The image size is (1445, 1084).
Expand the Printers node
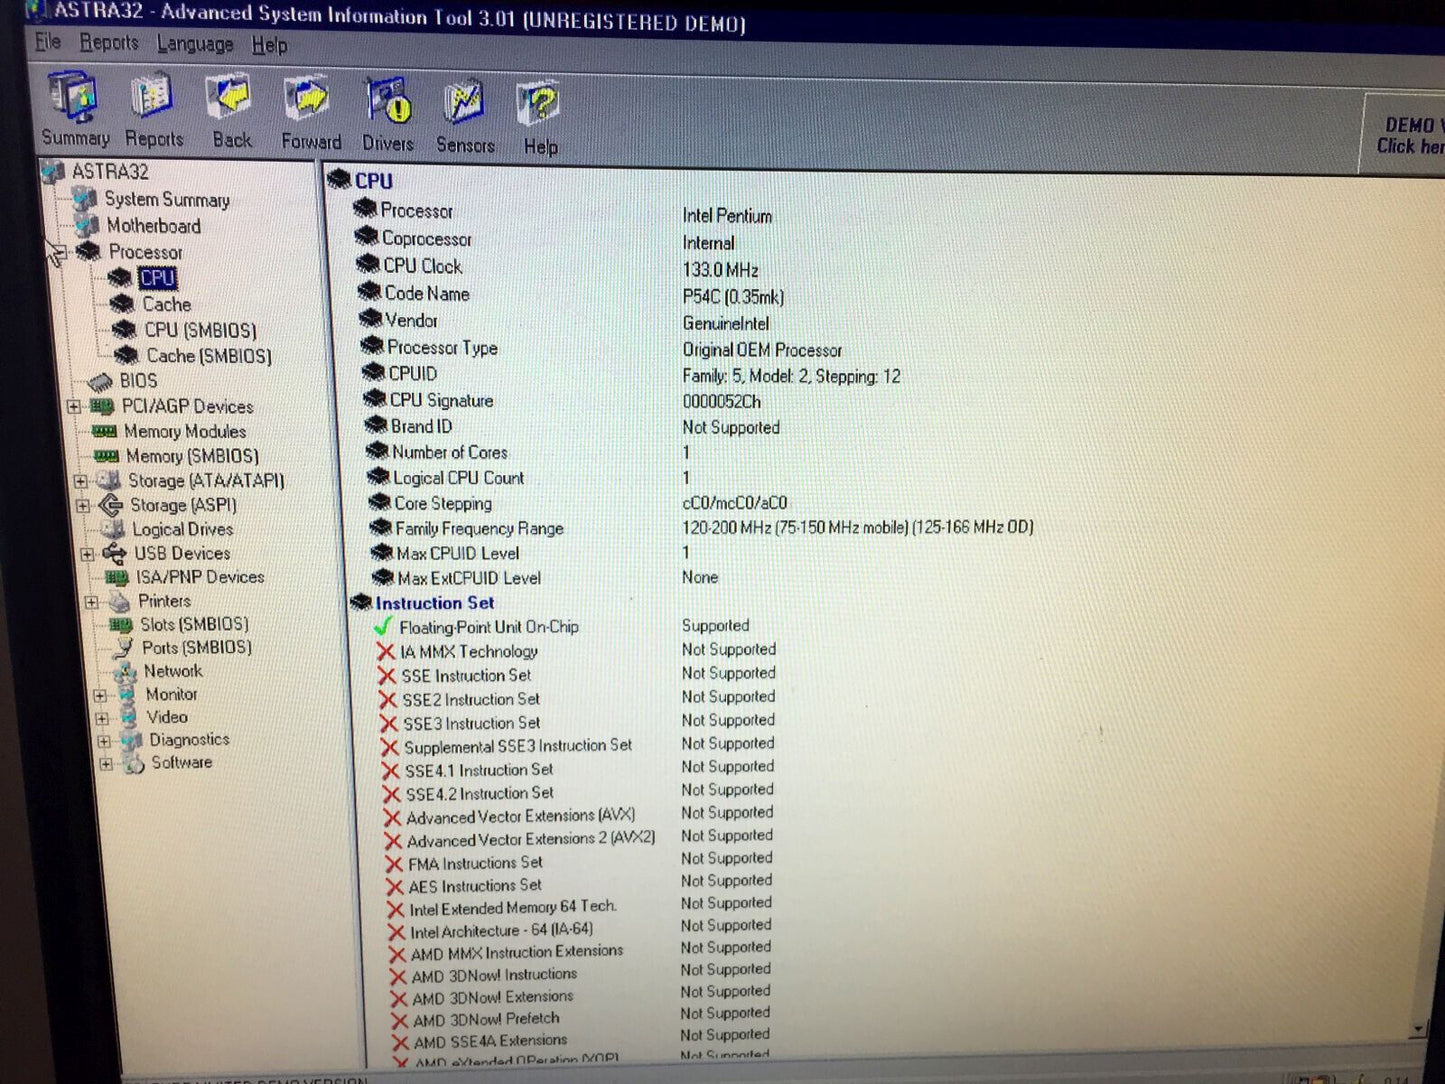pyautogui.click(x=92, y=602)
